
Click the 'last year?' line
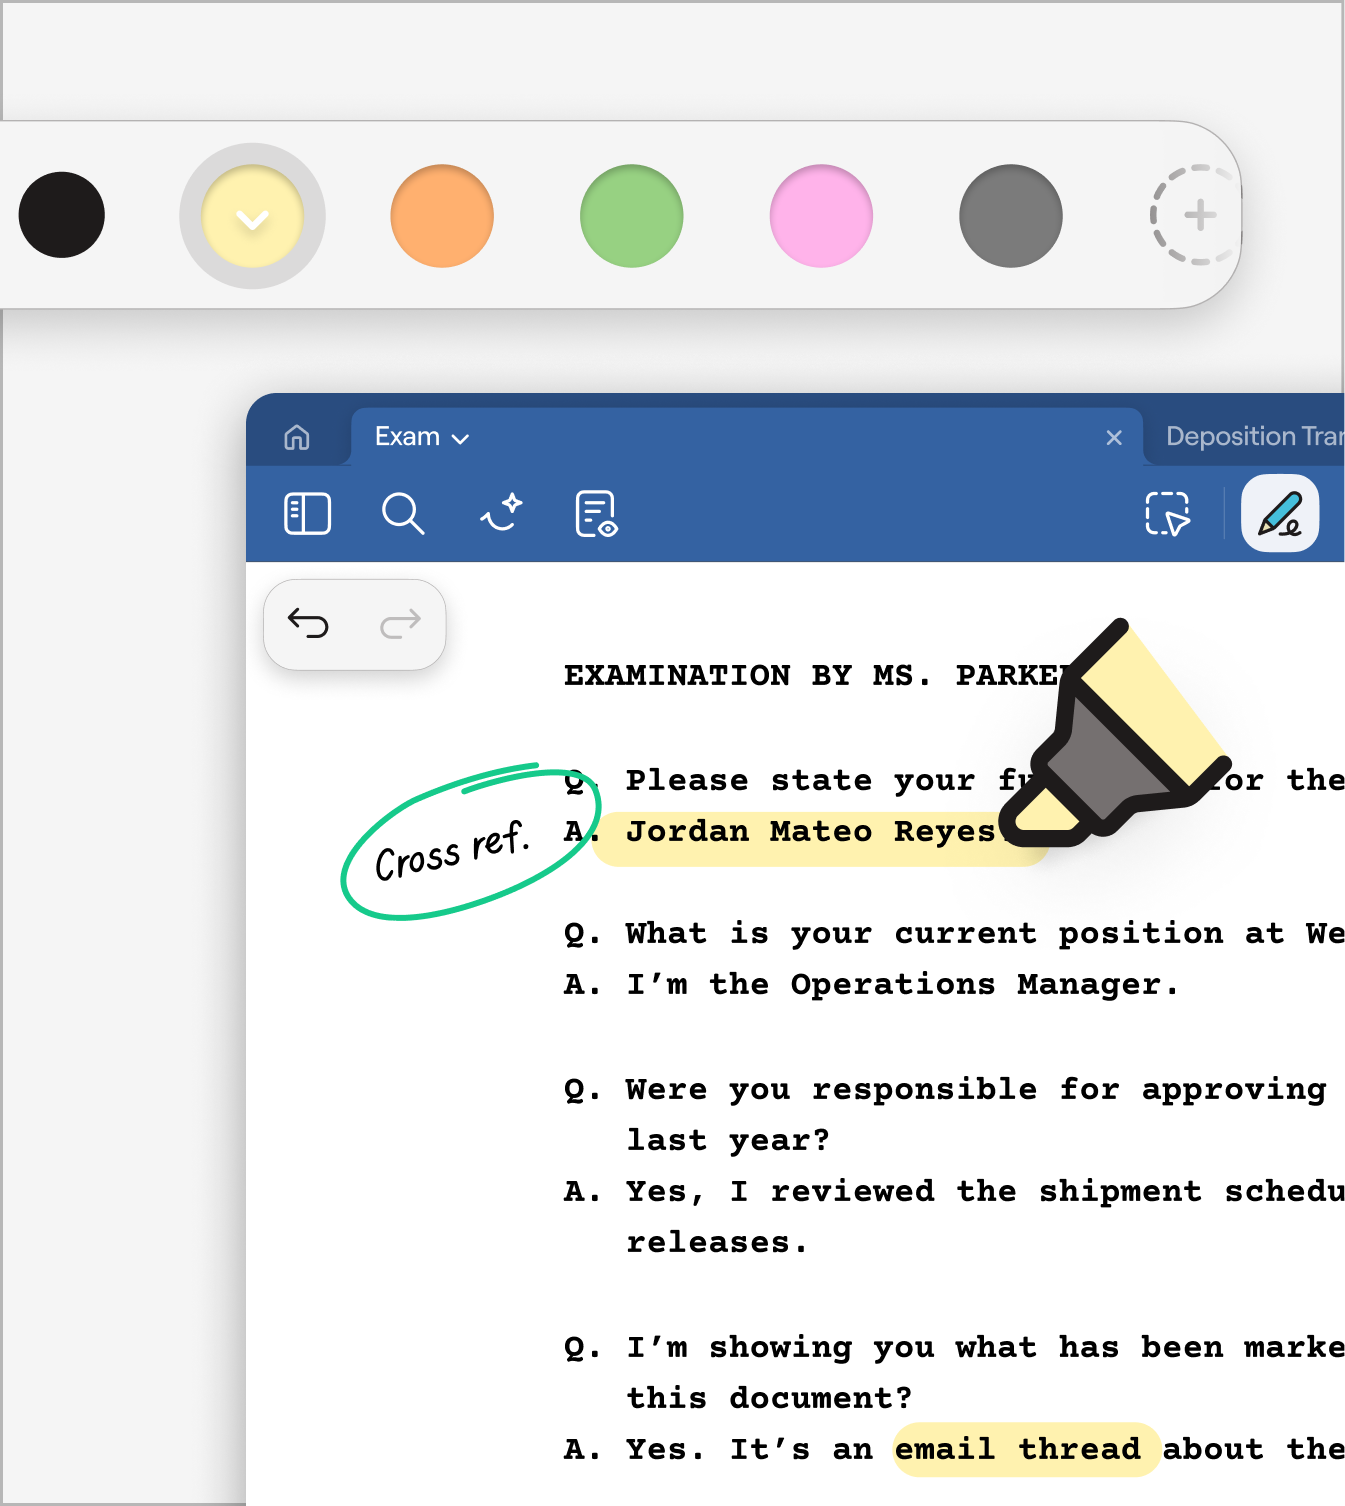pyautogui.click(x=728, y=1139)
